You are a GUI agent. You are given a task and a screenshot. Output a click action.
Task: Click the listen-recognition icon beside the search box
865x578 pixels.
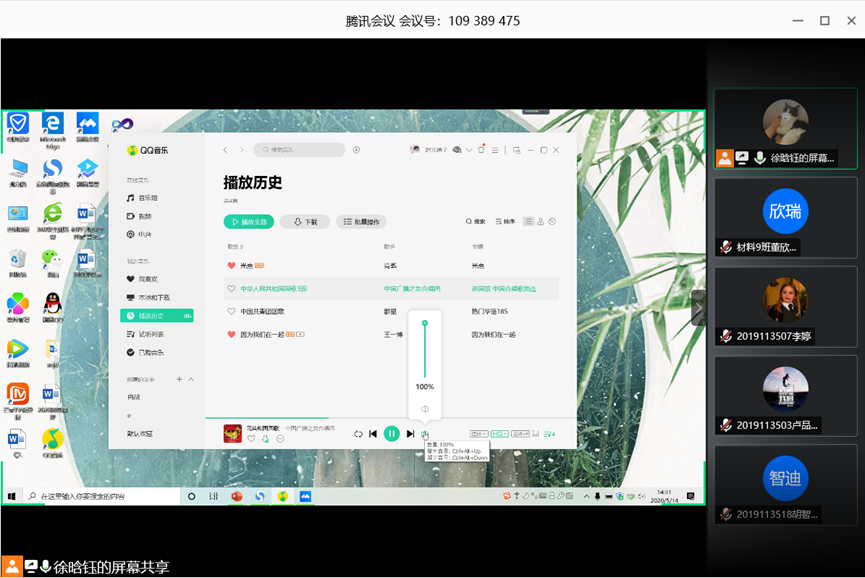tap(356, 150)
